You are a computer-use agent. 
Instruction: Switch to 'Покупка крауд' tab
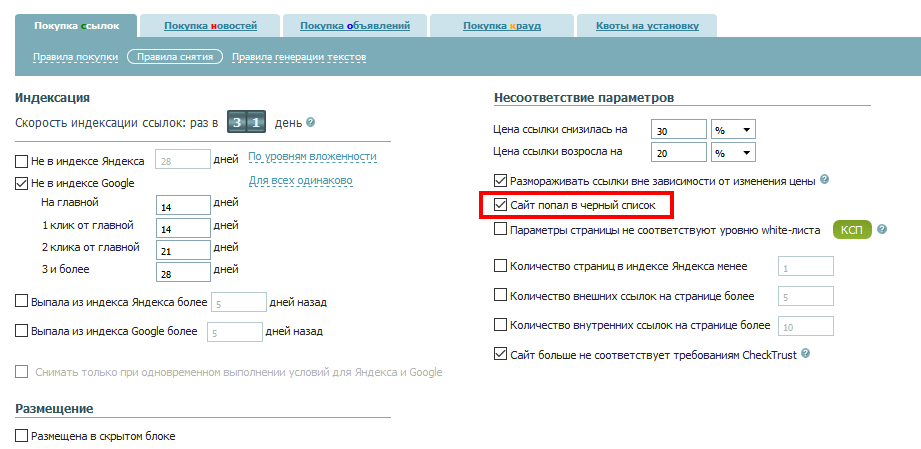click(x=502, y=26)
